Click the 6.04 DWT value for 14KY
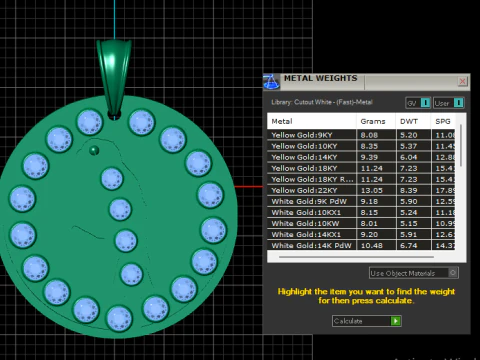 pos(408,157)
